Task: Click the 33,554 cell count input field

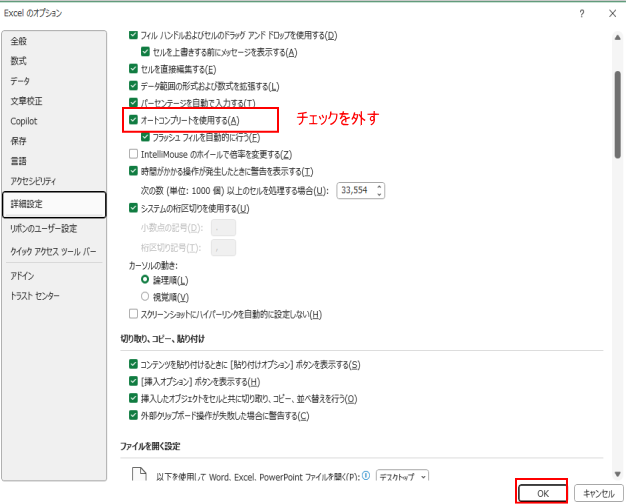Action: coord(356,190)
